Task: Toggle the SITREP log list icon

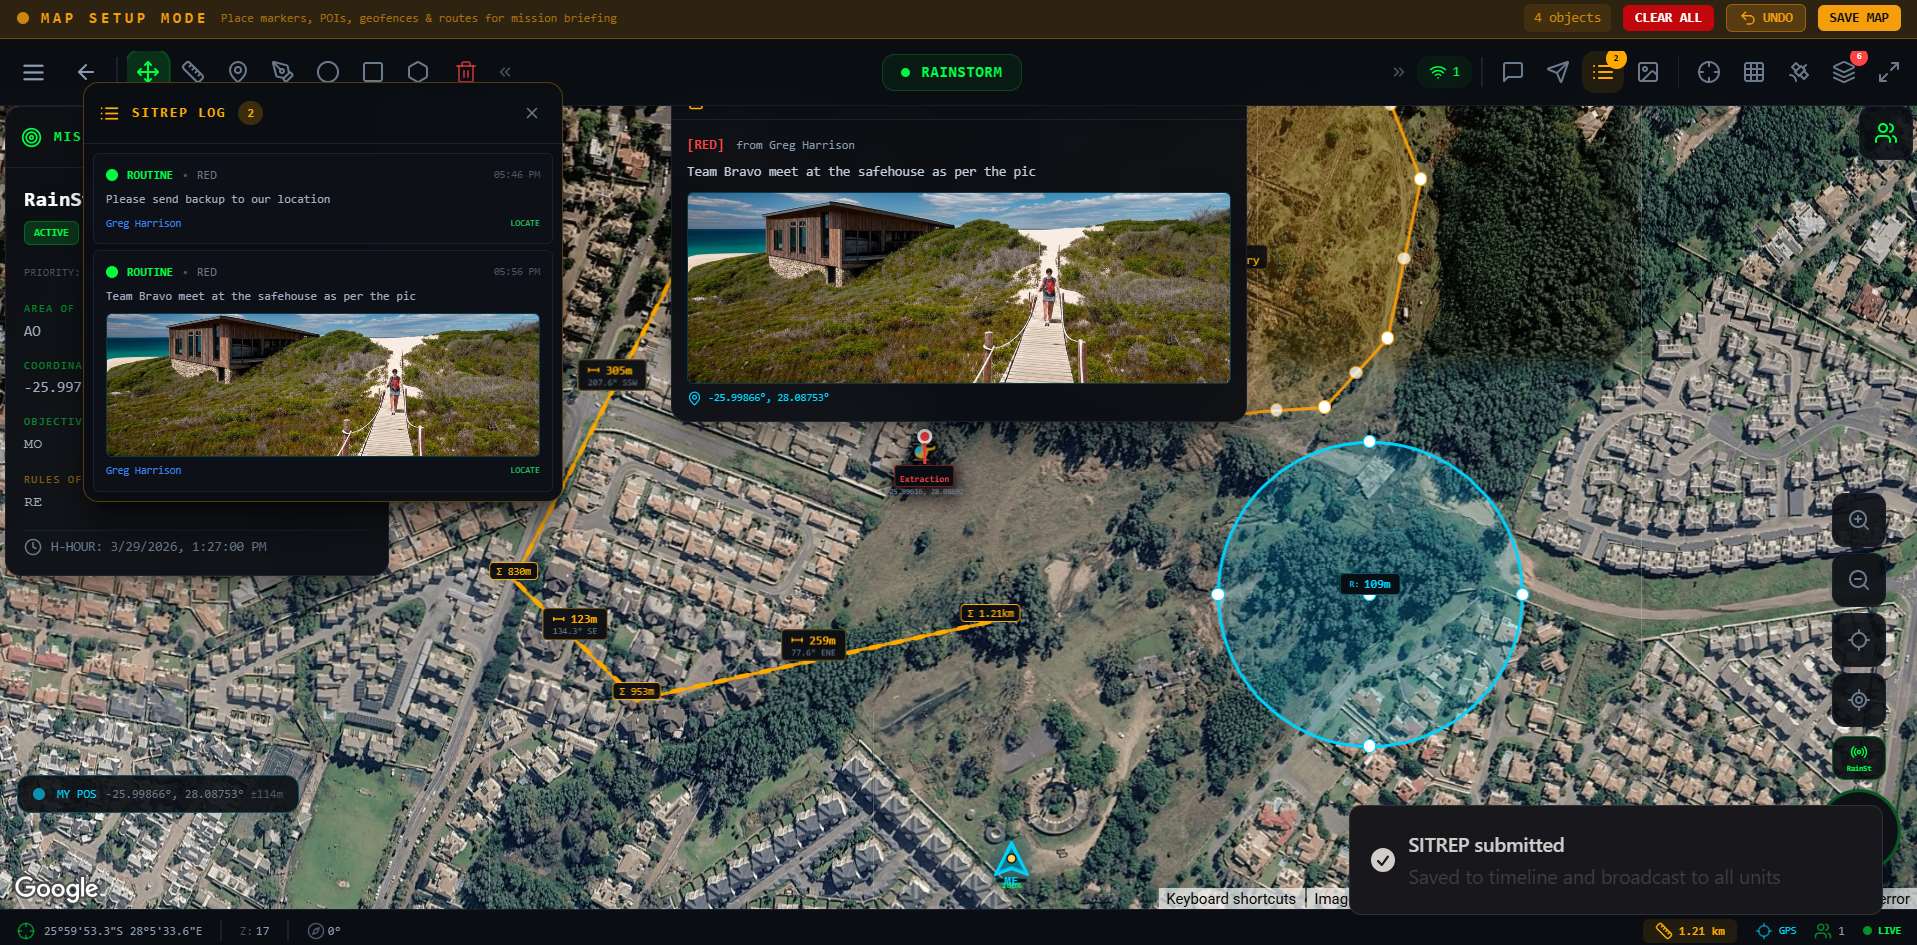Action: pyautogui.click(x=1603, y=72)
